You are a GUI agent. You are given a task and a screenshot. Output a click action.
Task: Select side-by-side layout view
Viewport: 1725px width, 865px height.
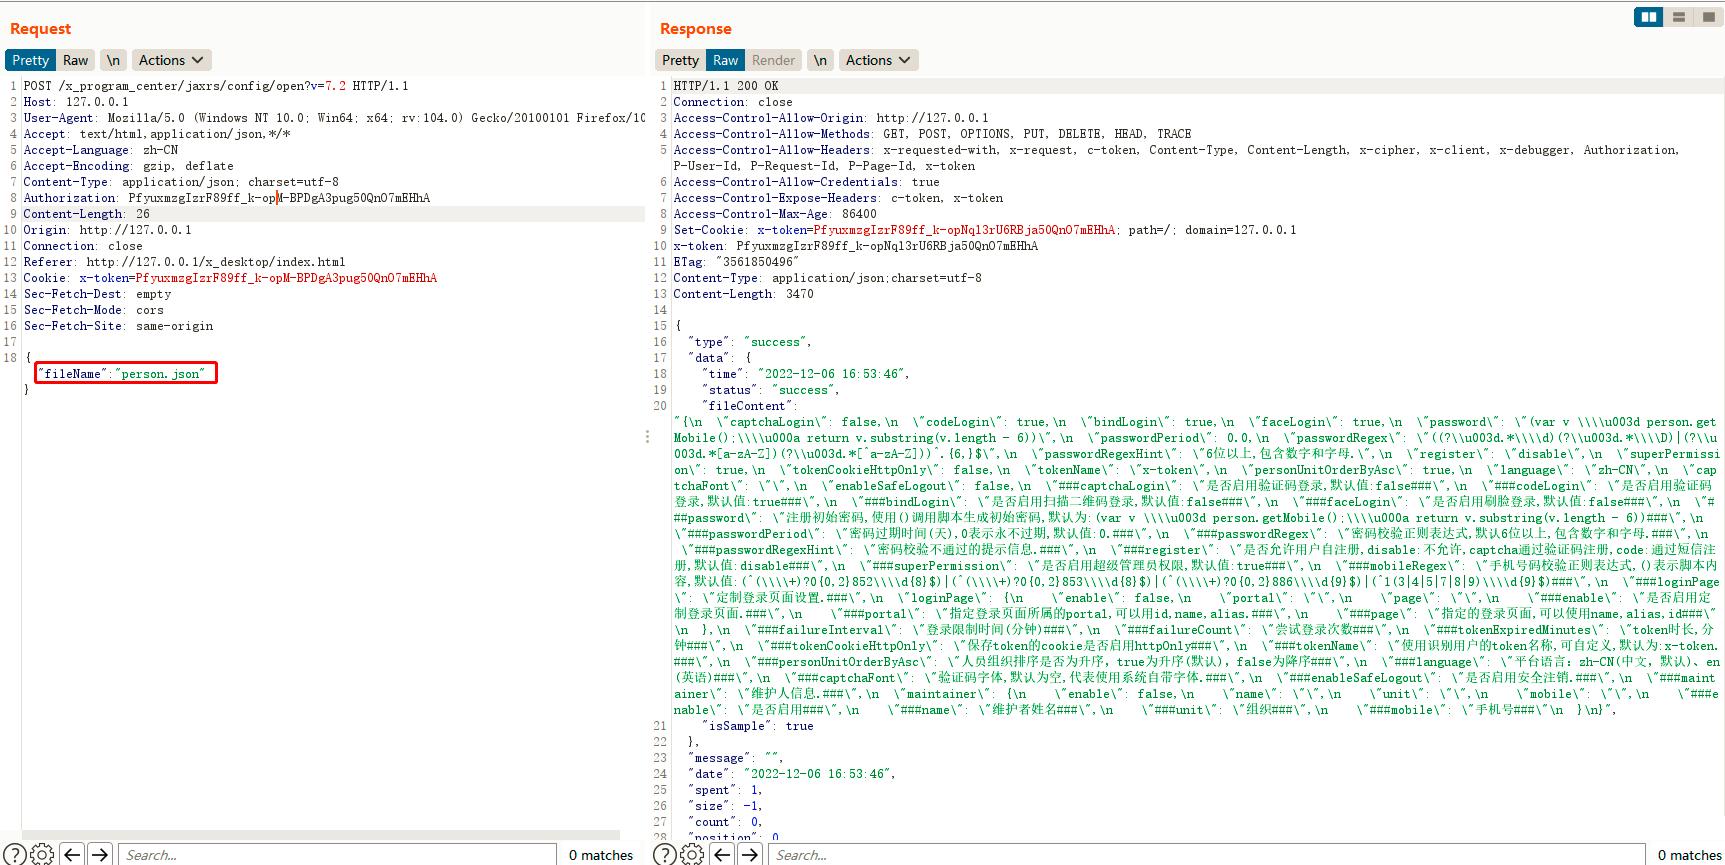point(1648,17)
